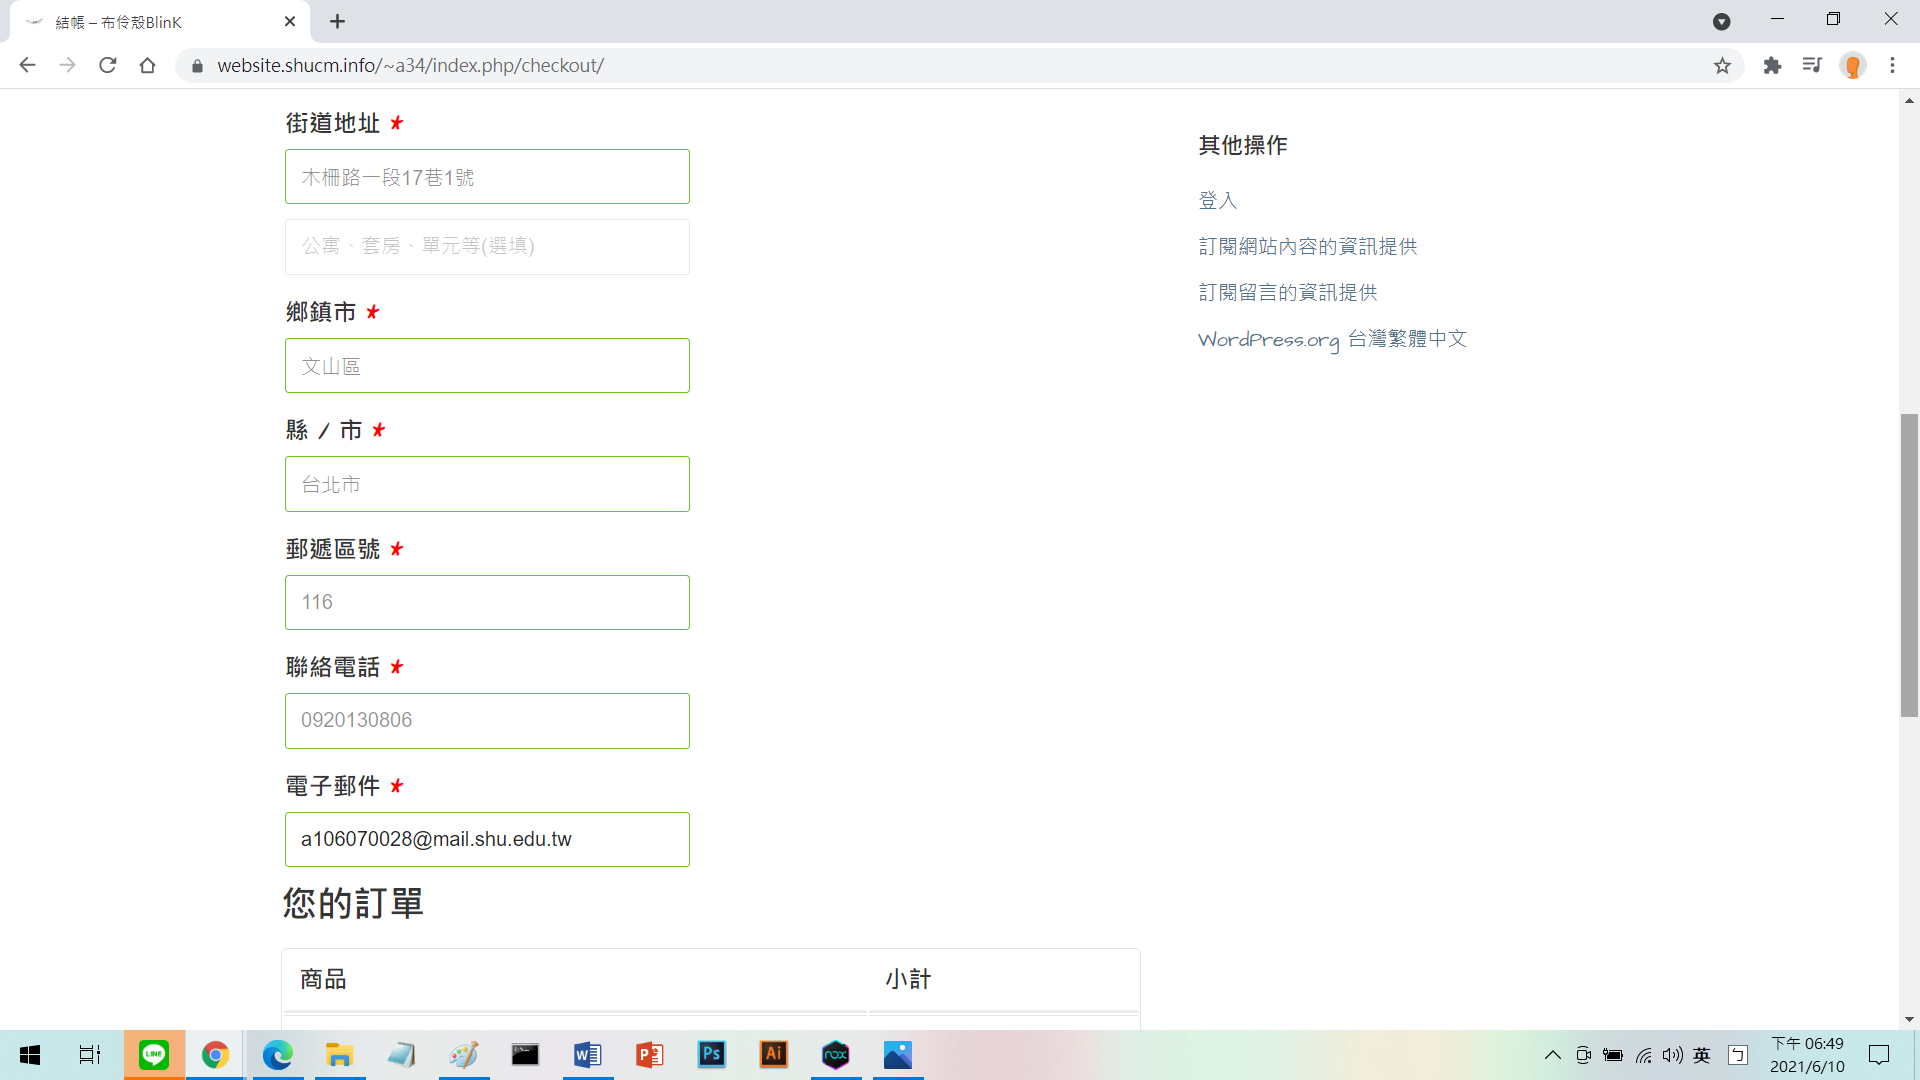Go to the browser home page

point(147,65)
